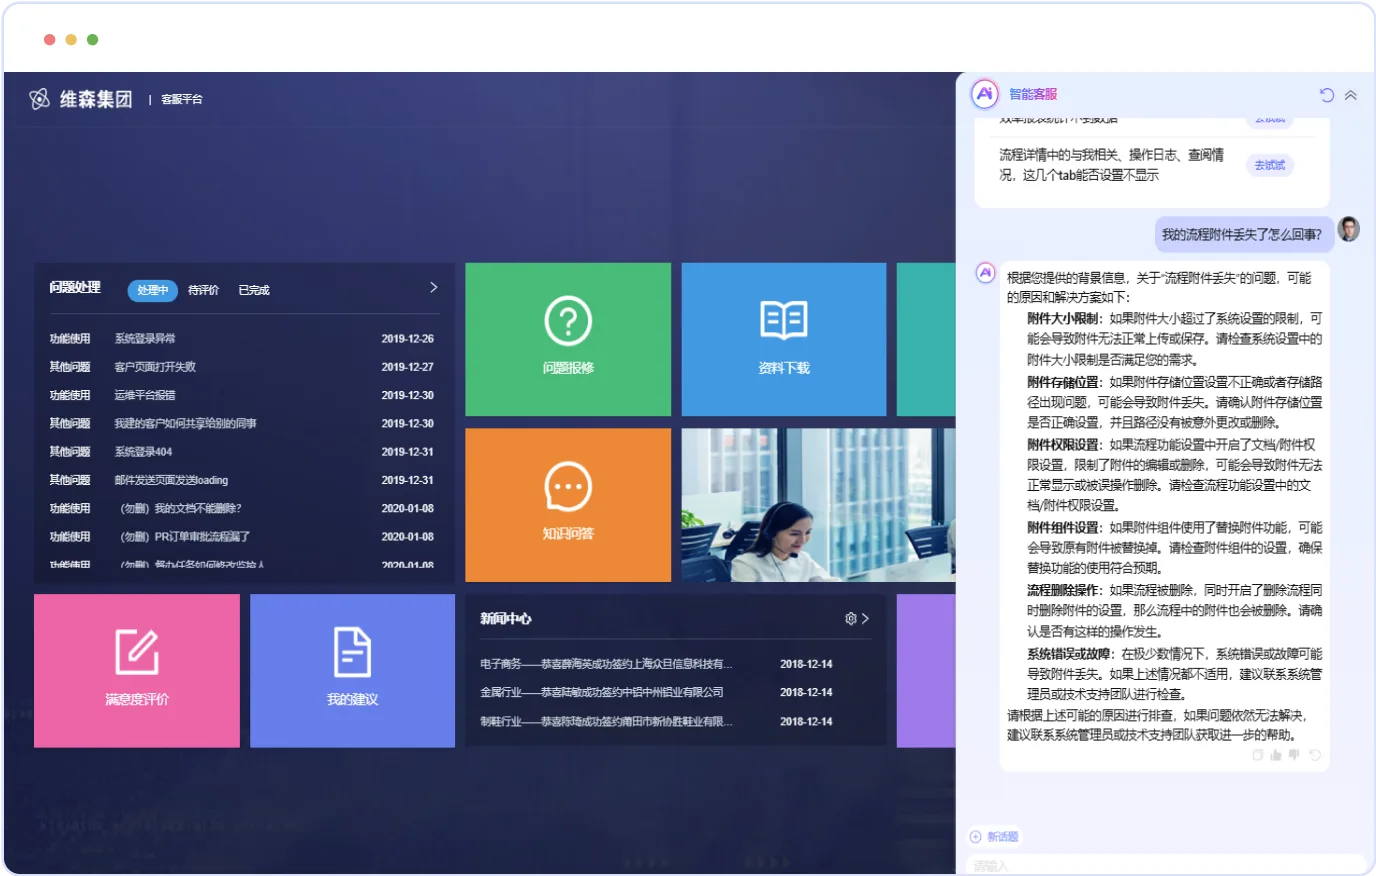Like the AI answer with thumbs-up
The height and width of the screenshot is (876, 1376).
click(x=1276, y=755)
